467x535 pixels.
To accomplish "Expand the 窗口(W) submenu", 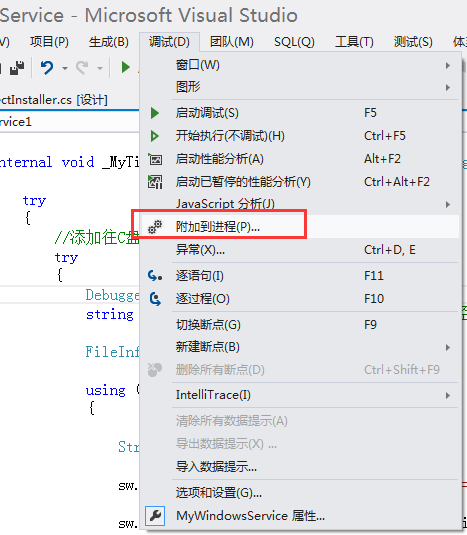I will pyautogui.click(x=300, y=65).
